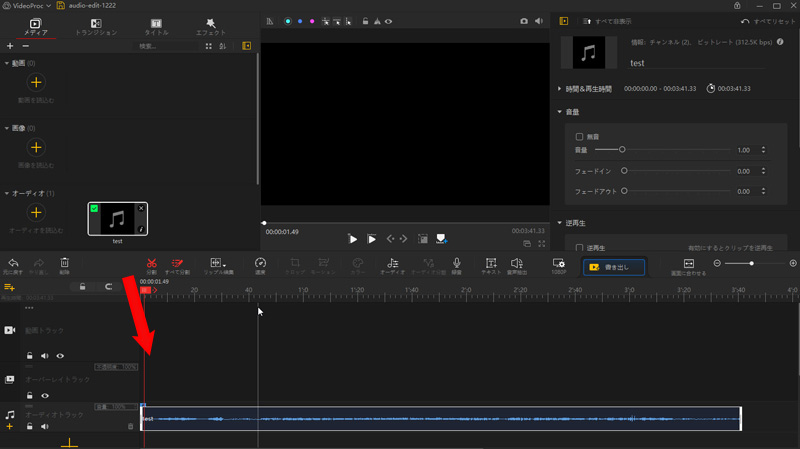800x449 pixels.
Task: Take a snapshot with the camera icon
Action: coord(524,21)
